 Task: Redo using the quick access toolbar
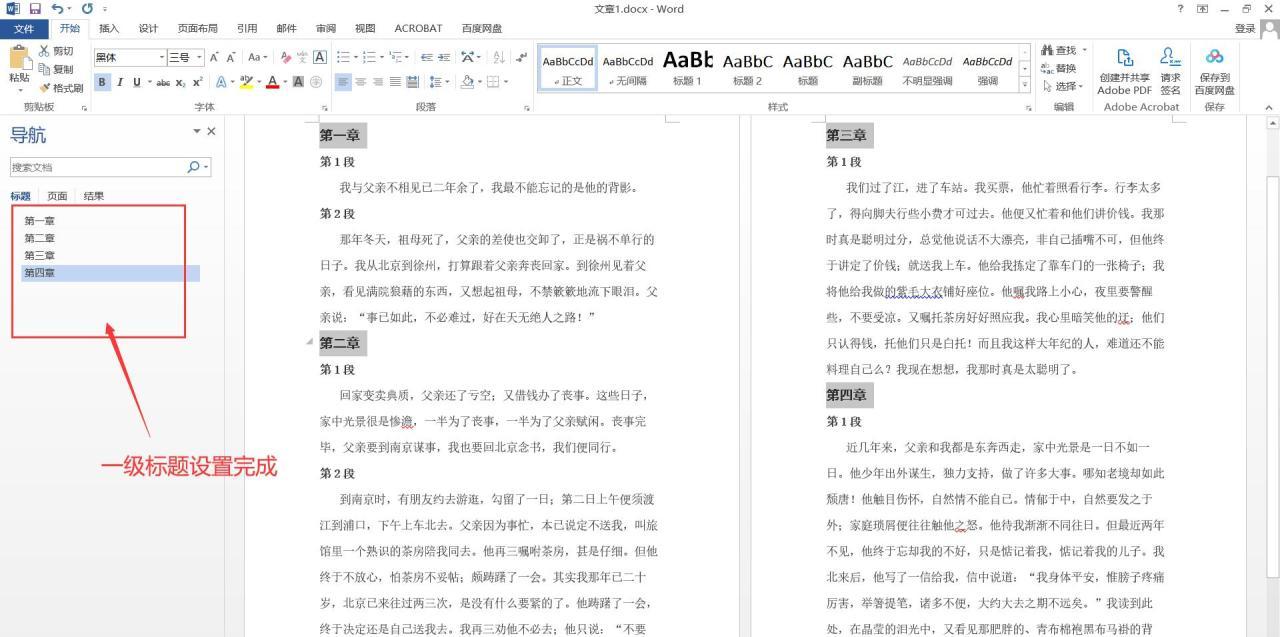click(88, 9)
